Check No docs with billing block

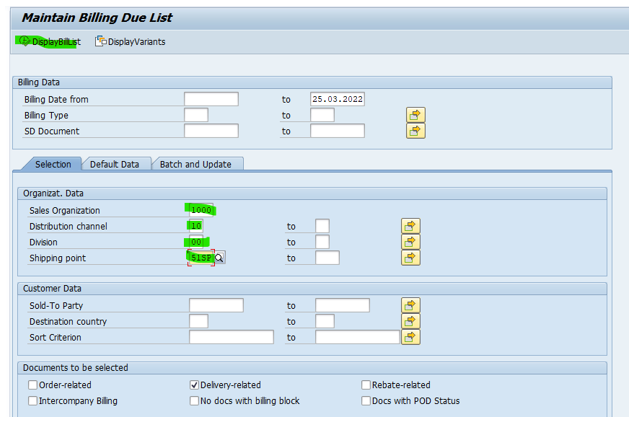coord(194,401)
